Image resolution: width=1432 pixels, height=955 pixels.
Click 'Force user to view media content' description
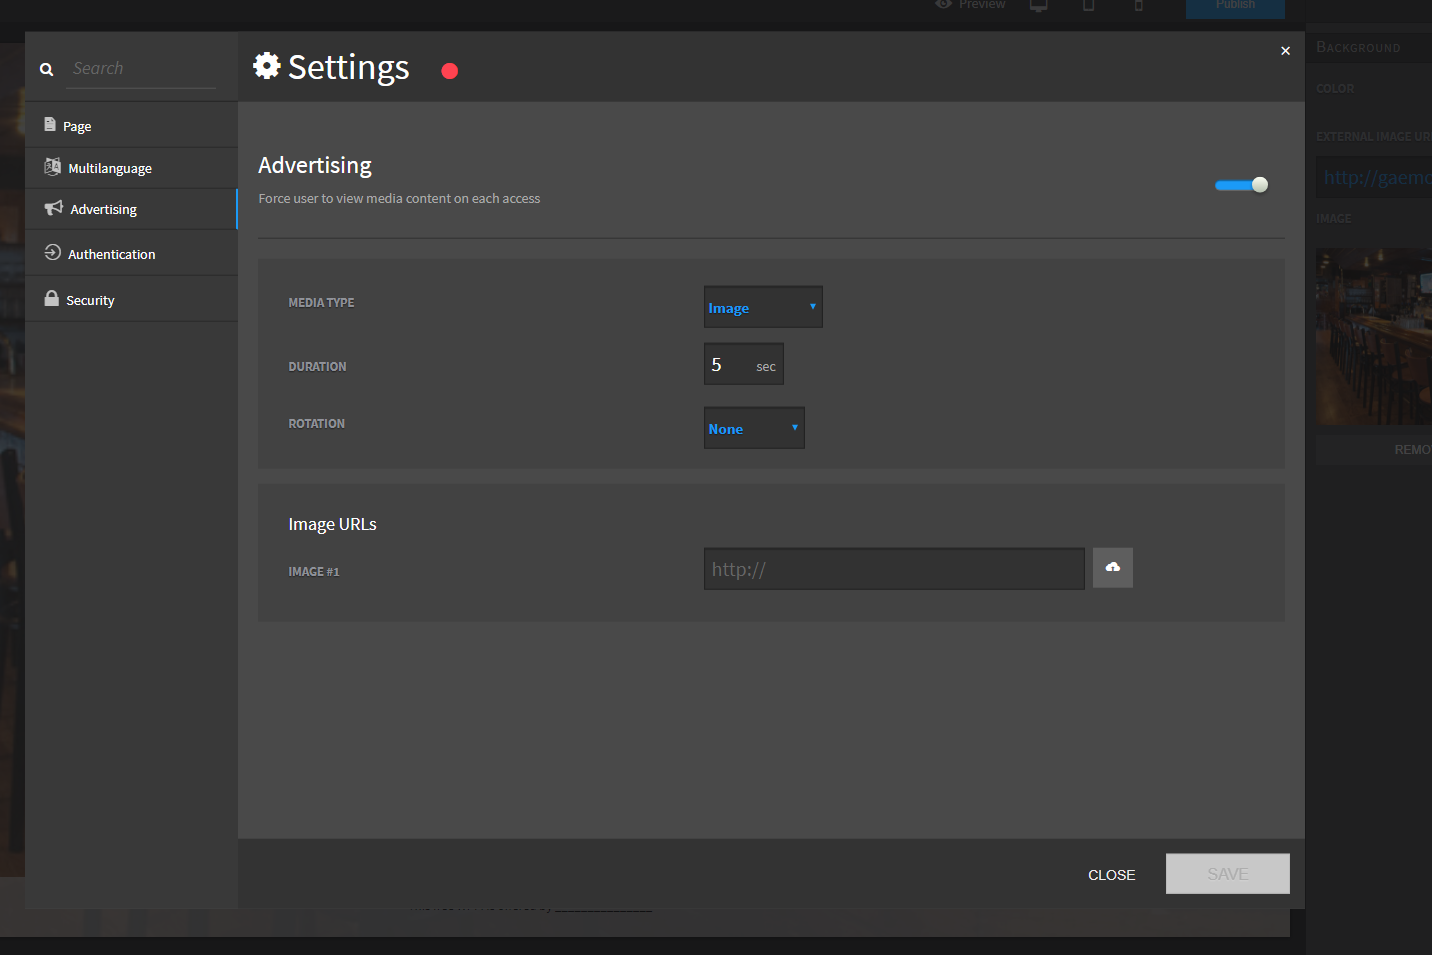click(399, 198)
